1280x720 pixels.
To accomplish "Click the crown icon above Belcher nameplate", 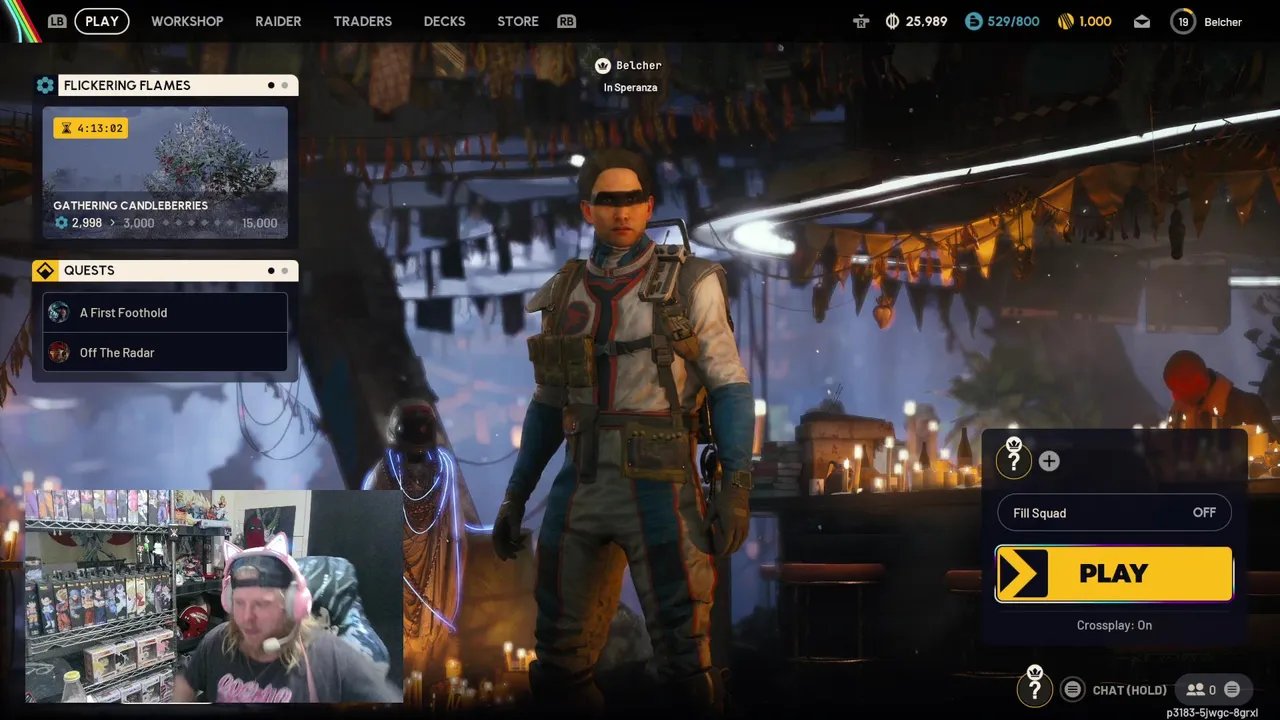I will [603, 66].
